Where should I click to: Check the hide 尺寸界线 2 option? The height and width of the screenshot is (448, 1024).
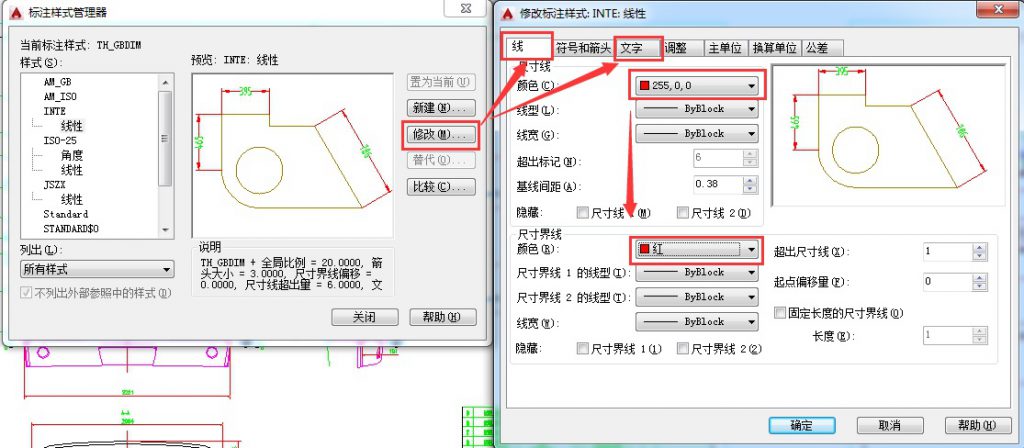coord(683,349)
